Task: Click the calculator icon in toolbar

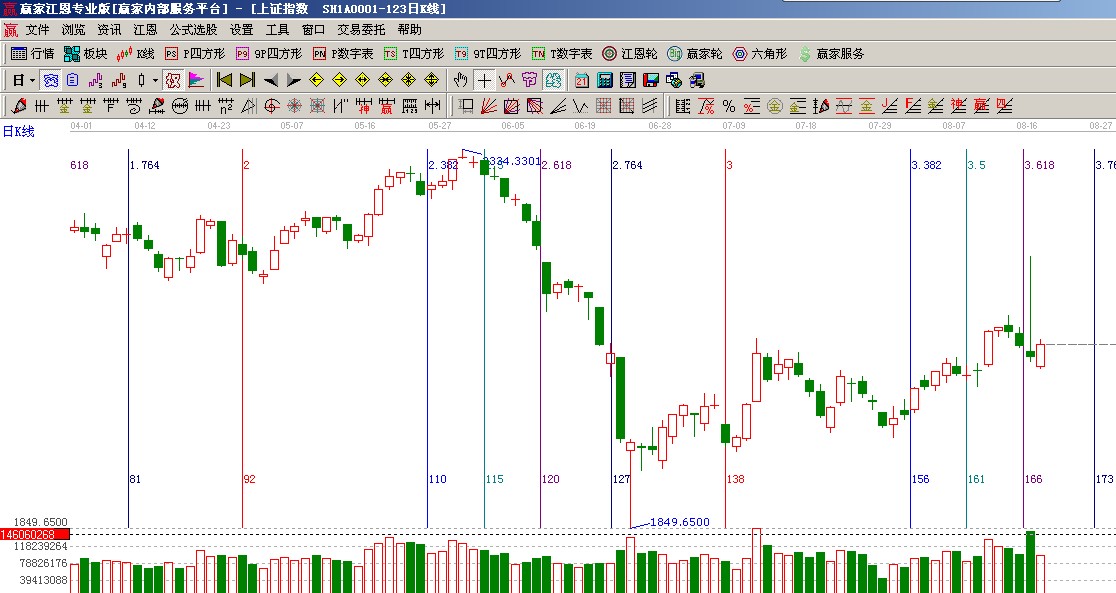Action: pos(604,80)
